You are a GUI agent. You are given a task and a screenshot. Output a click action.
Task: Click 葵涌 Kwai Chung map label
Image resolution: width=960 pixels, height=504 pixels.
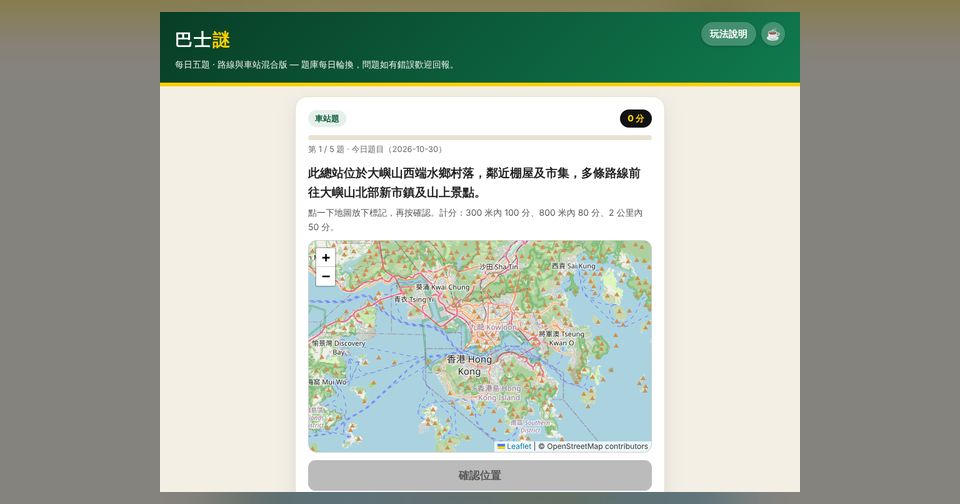point(443,287)
